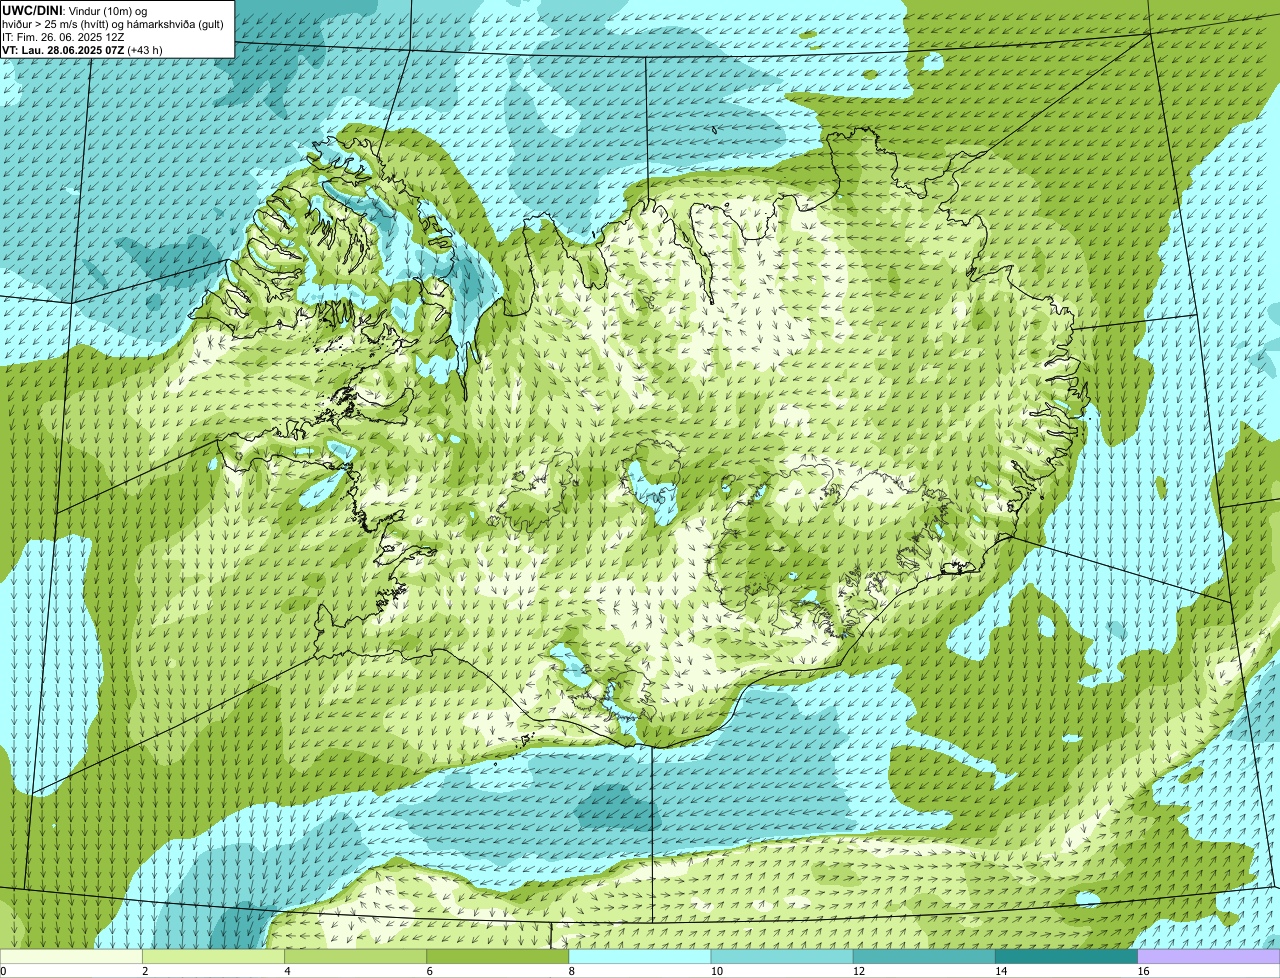
Task: Click the legend scale label "8"
Action: (x=572, y=971)
